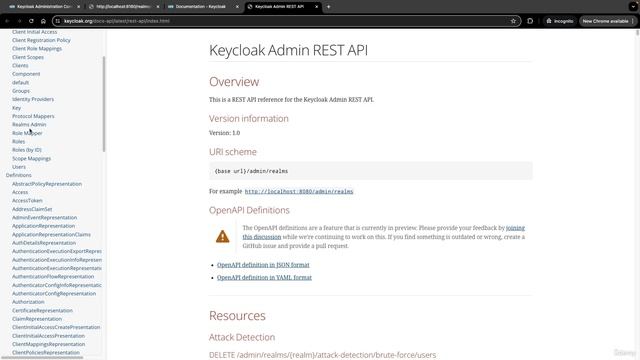The height and width of the screenshot is (360, 640).
Task: Switch to Keycloak Administration Console tab
Action: pos(44,7)
